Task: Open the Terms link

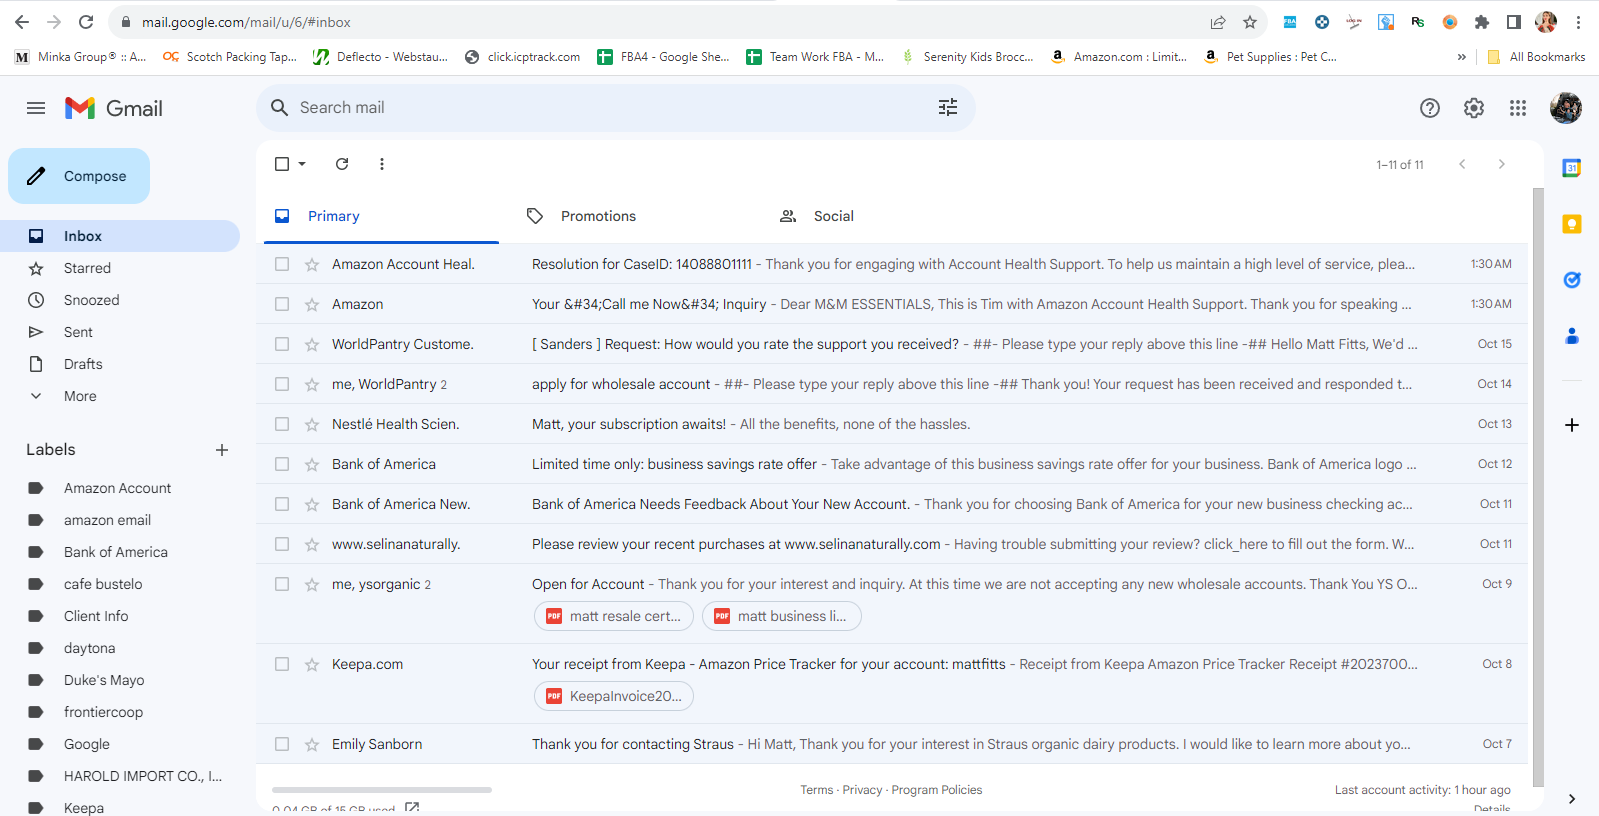Action: 816,790
